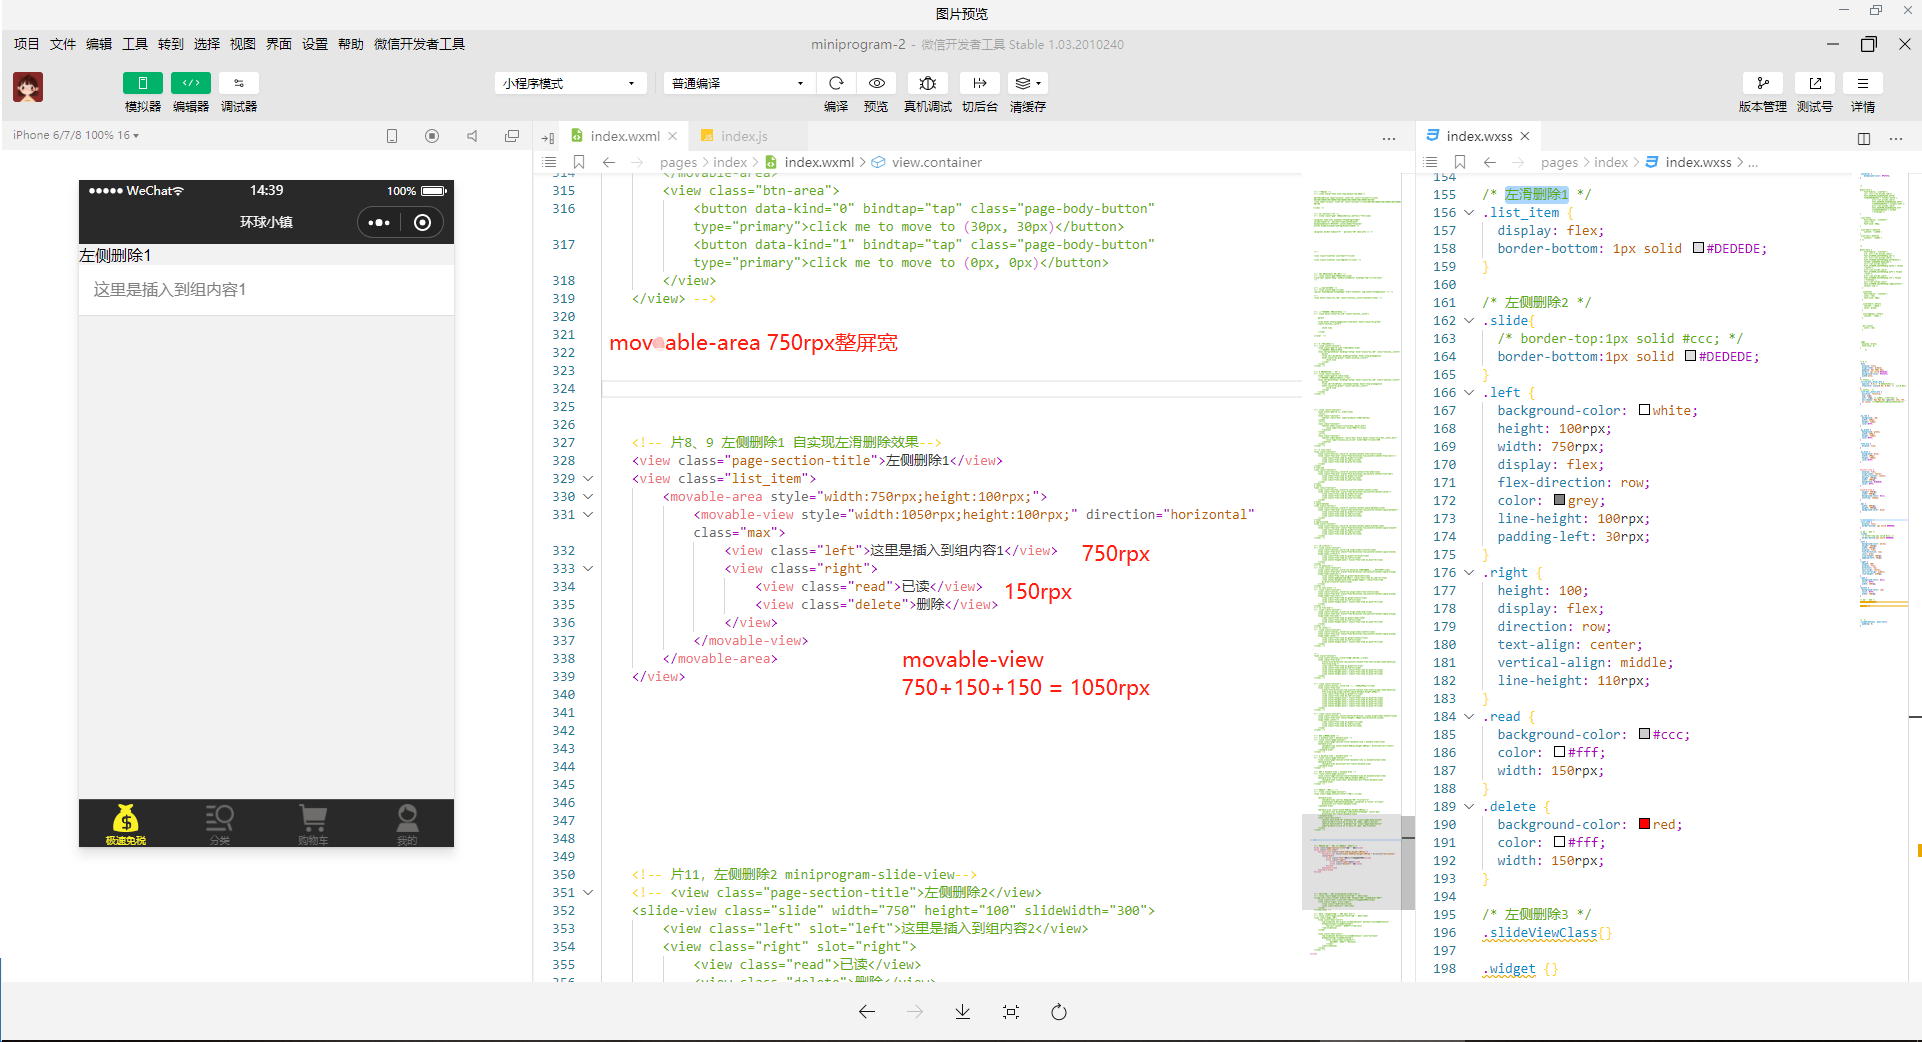The width and height of the screenshot is (1922, 1042).
Task: Click the simulator rotate device icon
Action: (x=392, y=136)
